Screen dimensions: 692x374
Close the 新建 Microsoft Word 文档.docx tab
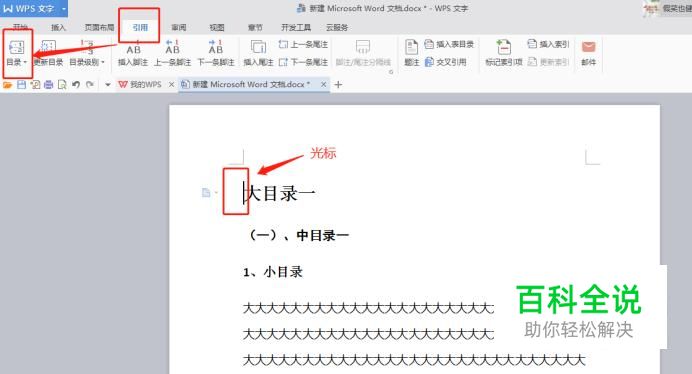tap(323, 84)
